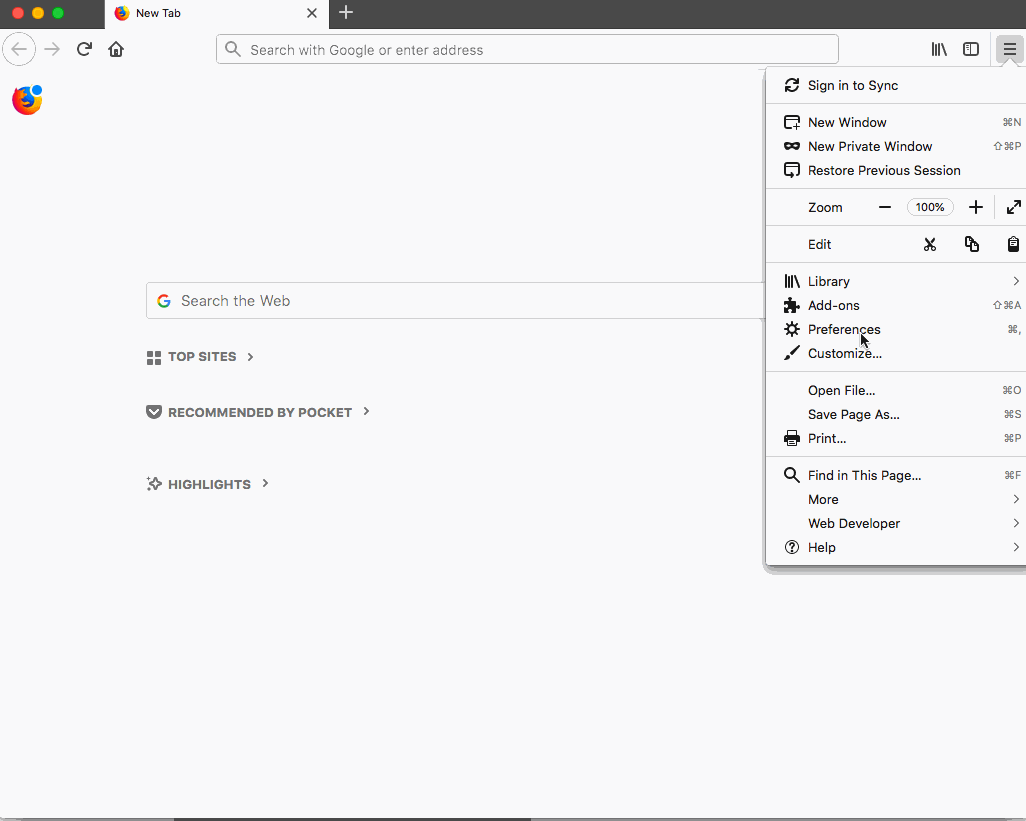Open the Library bookshelf toolbar icon
This screenshot has width=1026, height=821.
(939, 49)
